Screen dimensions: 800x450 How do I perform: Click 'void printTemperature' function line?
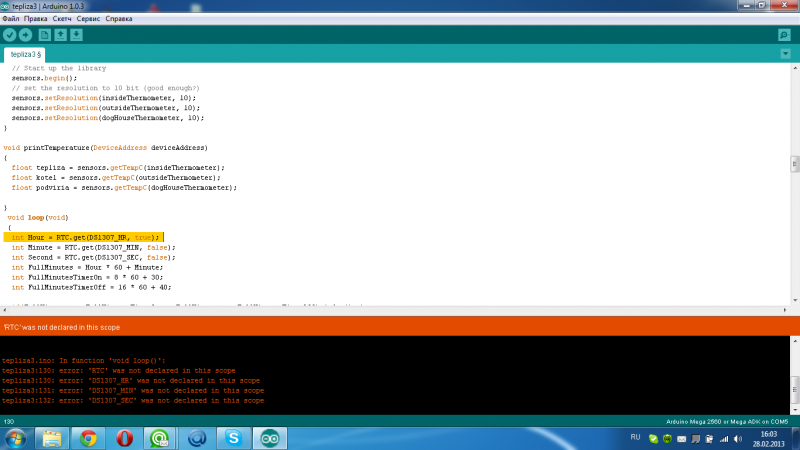click(106, 147)
